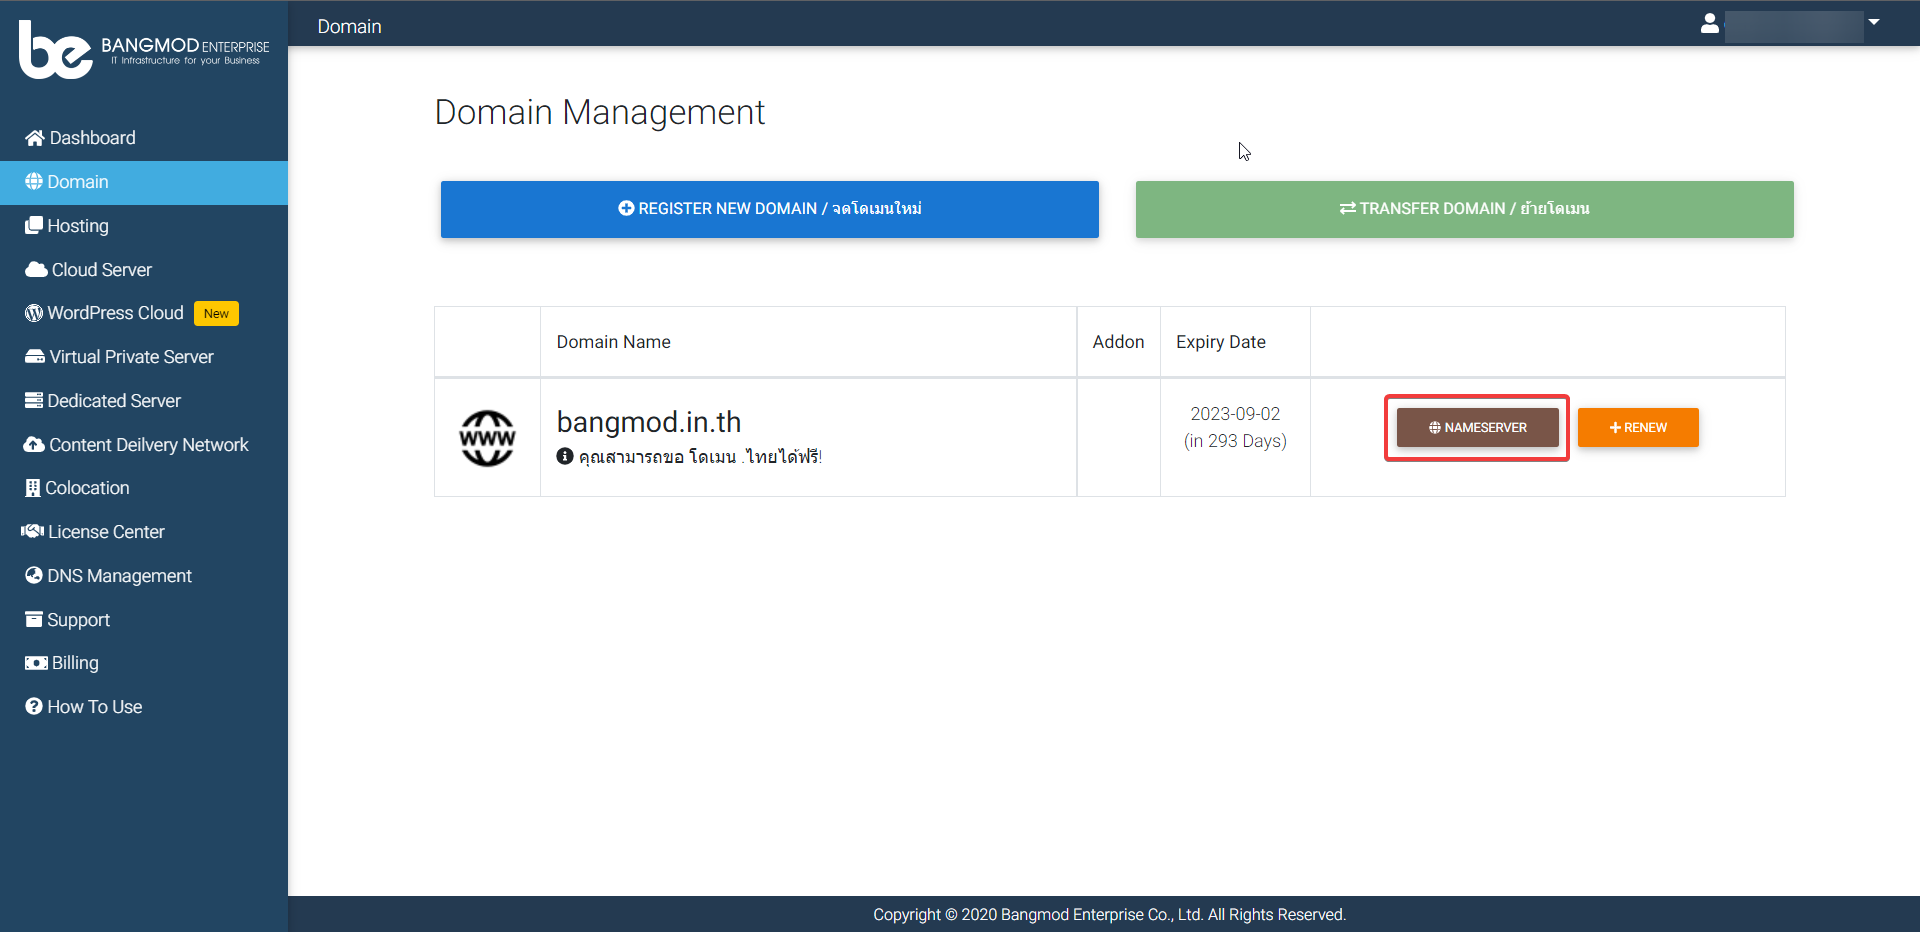Switch to the Domain sidebar item

[x=77, y=181]
